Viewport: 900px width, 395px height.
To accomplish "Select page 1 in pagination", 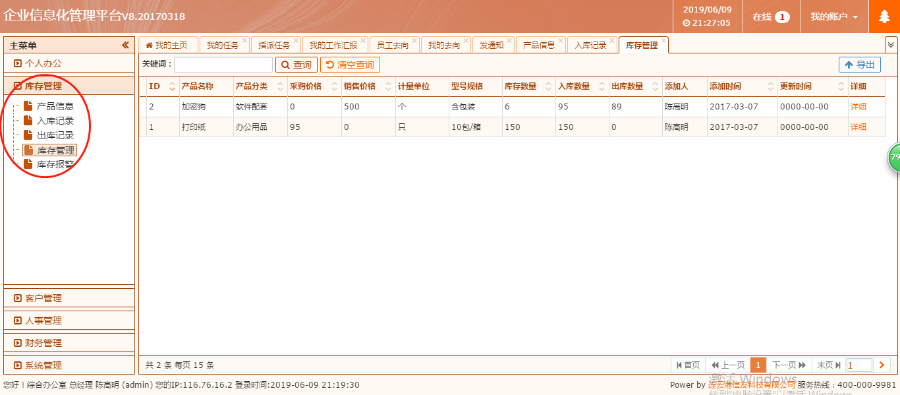I will tap(758, 365).
